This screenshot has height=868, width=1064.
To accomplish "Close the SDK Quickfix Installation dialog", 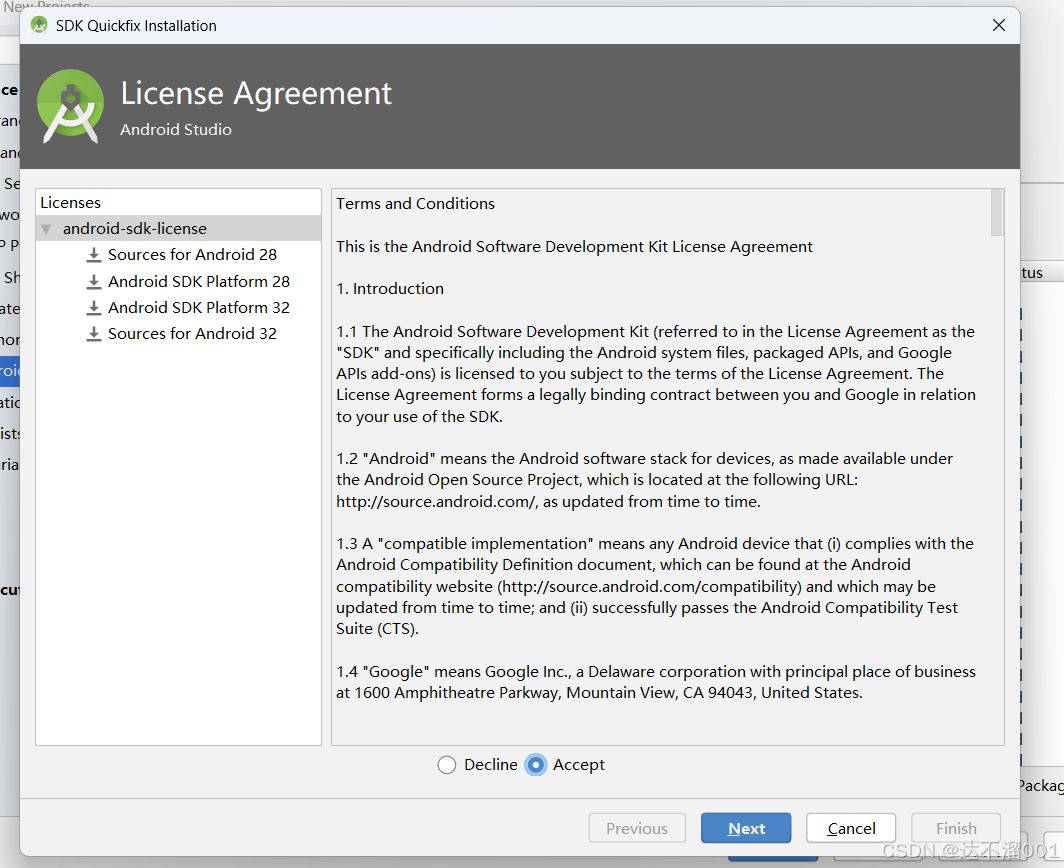I will click(999, 25).
